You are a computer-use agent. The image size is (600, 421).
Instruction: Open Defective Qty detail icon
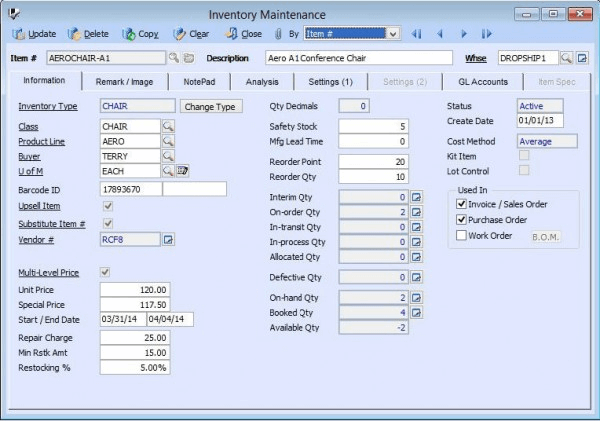pyautogui.click(x=416, y=277)
